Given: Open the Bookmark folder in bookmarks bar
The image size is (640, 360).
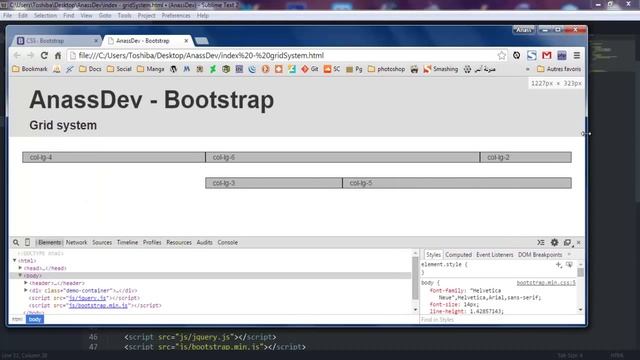Looking at the screenshot, I should click(30, 69).
